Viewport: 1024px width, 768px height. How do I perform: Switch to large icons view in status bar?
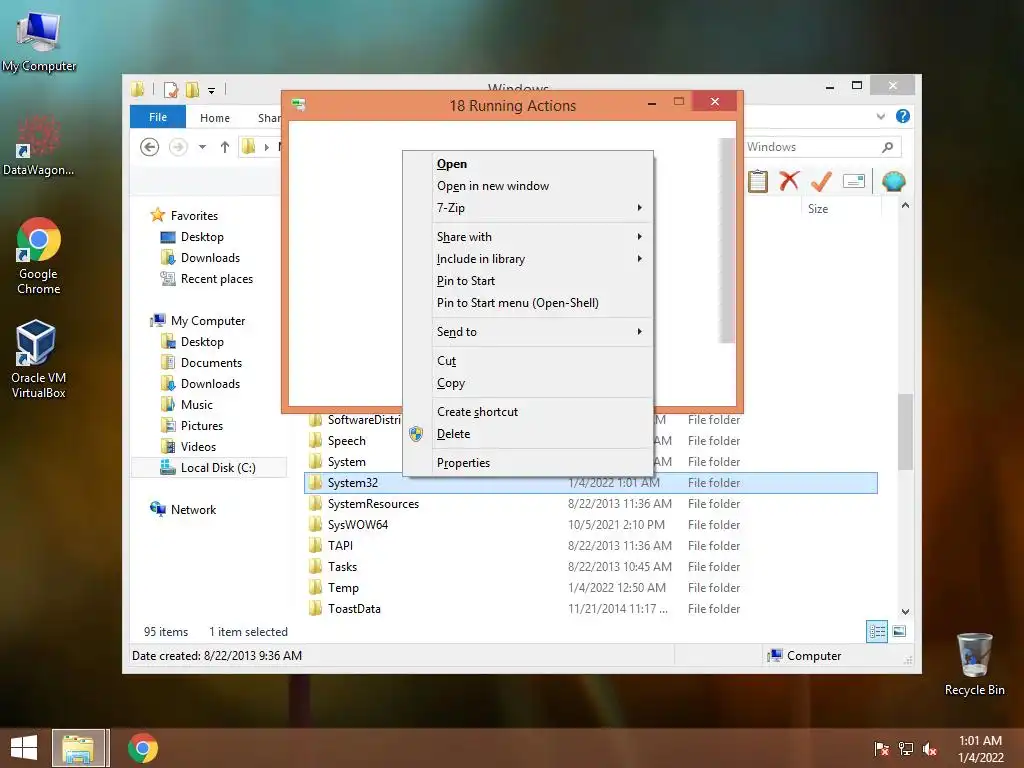899,631
